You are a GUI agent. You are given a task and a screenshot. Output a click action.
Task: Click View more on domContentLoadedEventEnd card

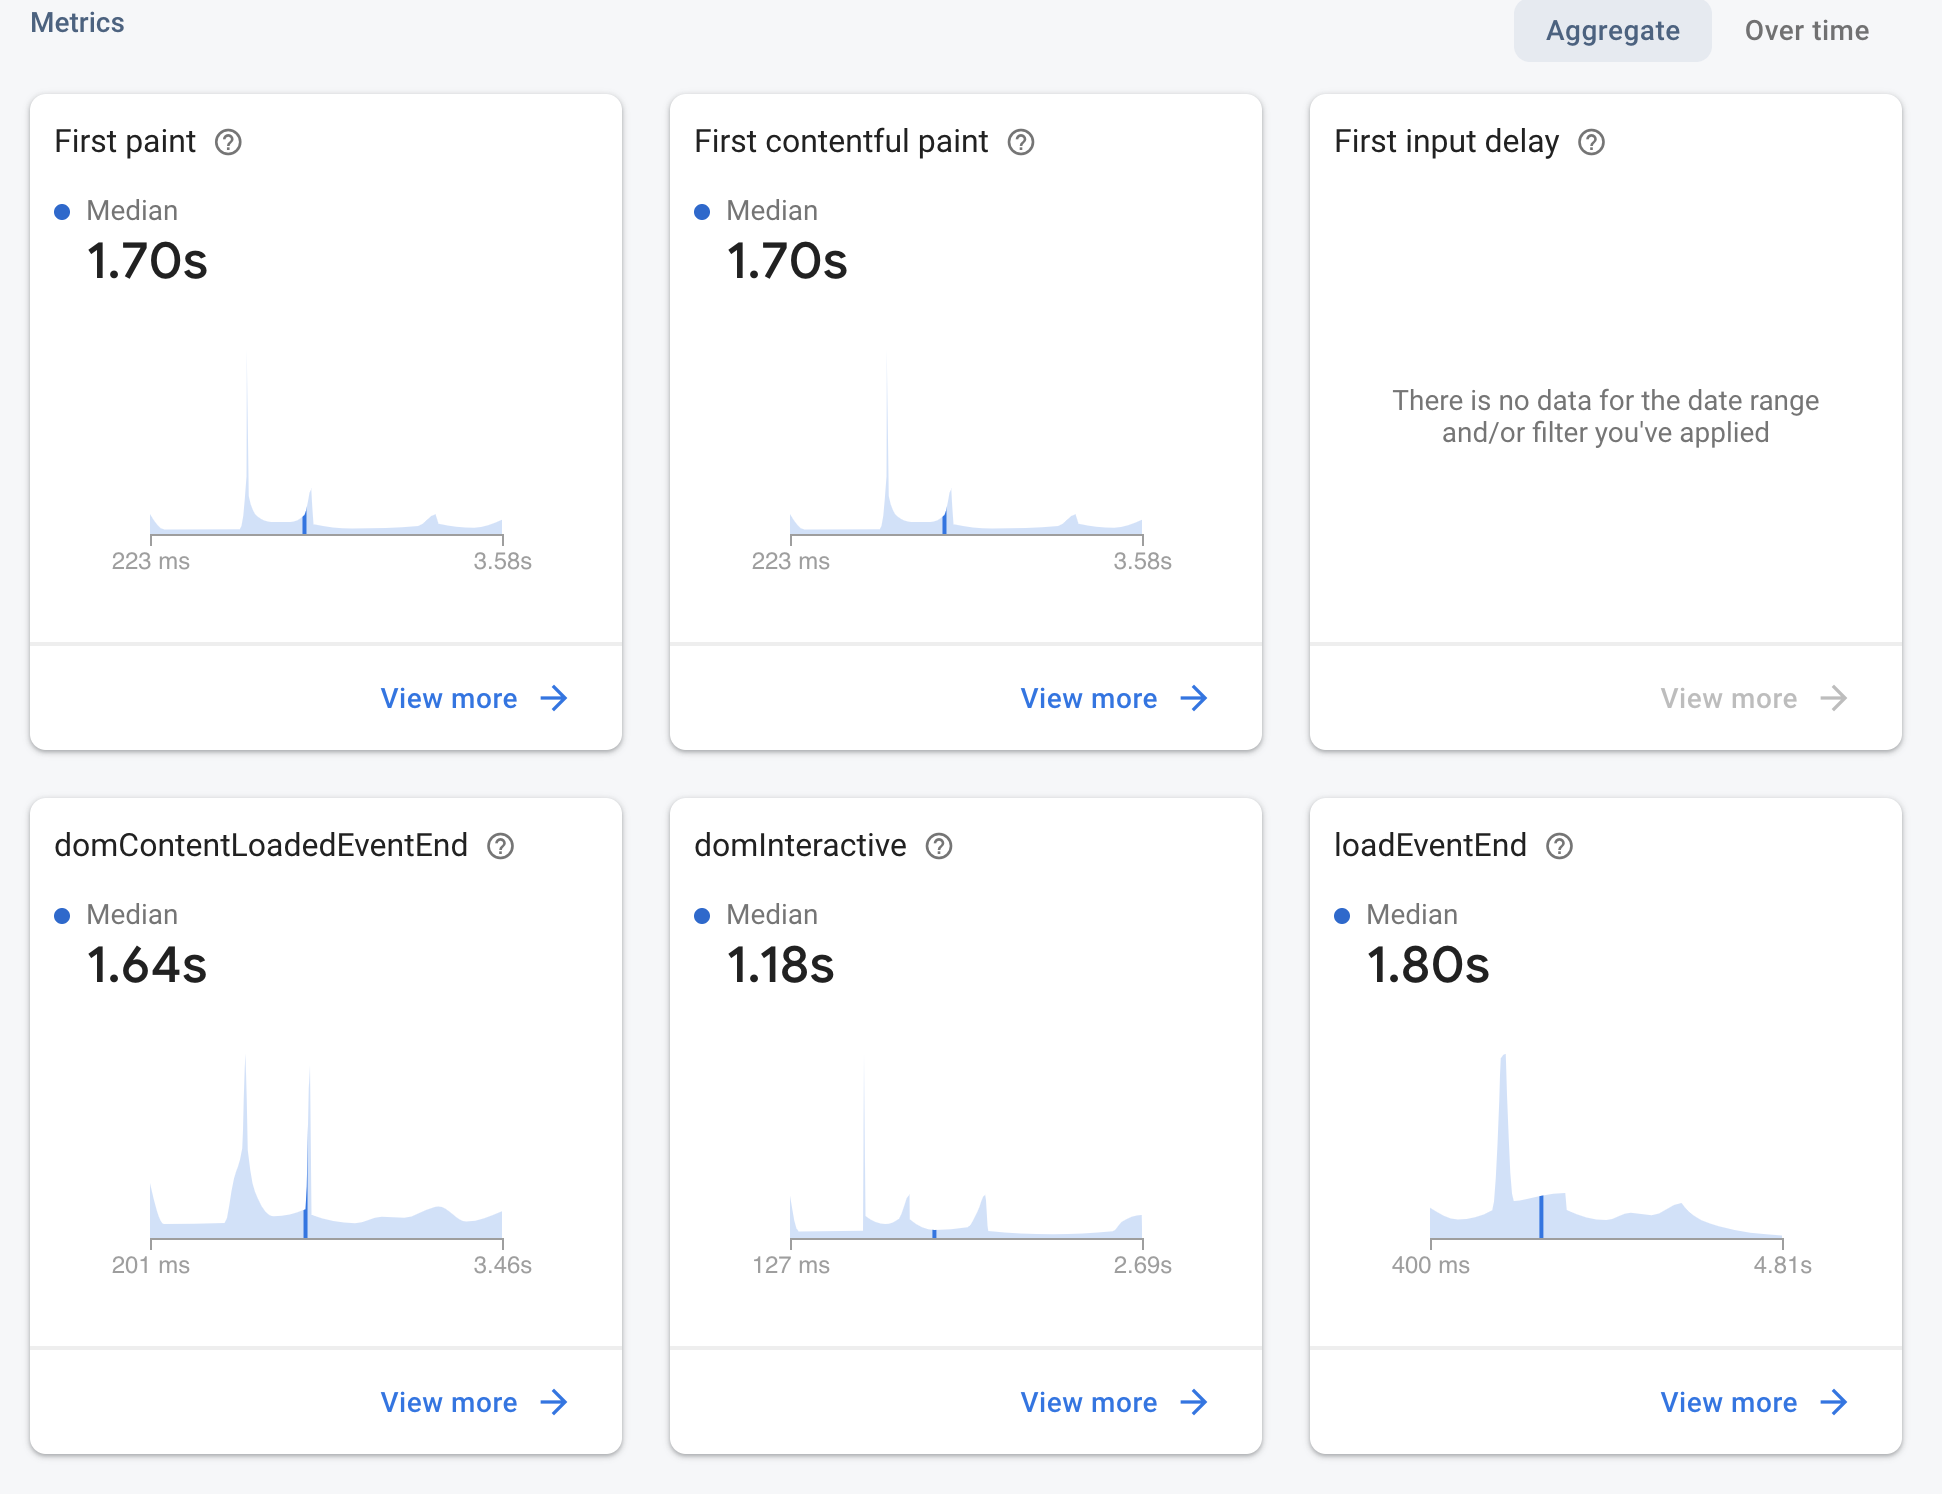click(474, 1402)
